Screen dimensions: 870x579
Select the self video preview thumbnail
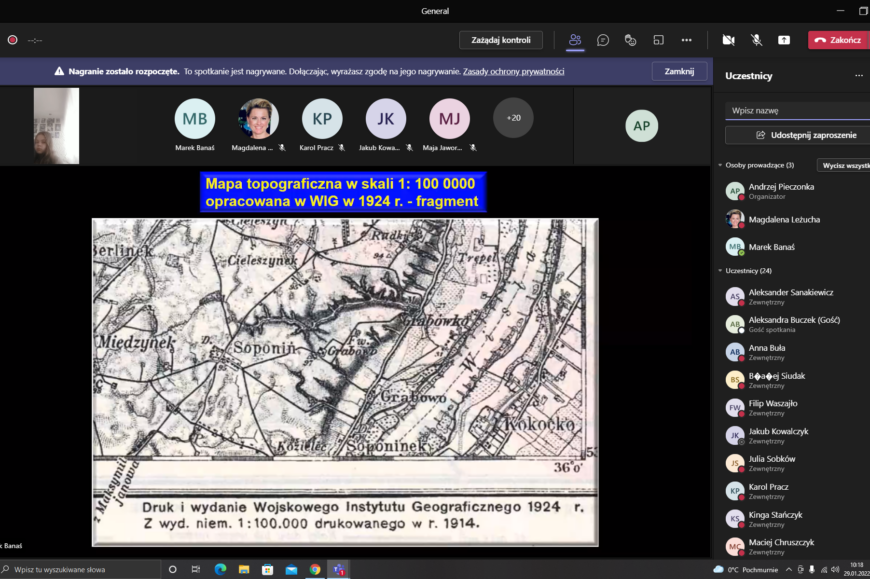coord(56,126)
